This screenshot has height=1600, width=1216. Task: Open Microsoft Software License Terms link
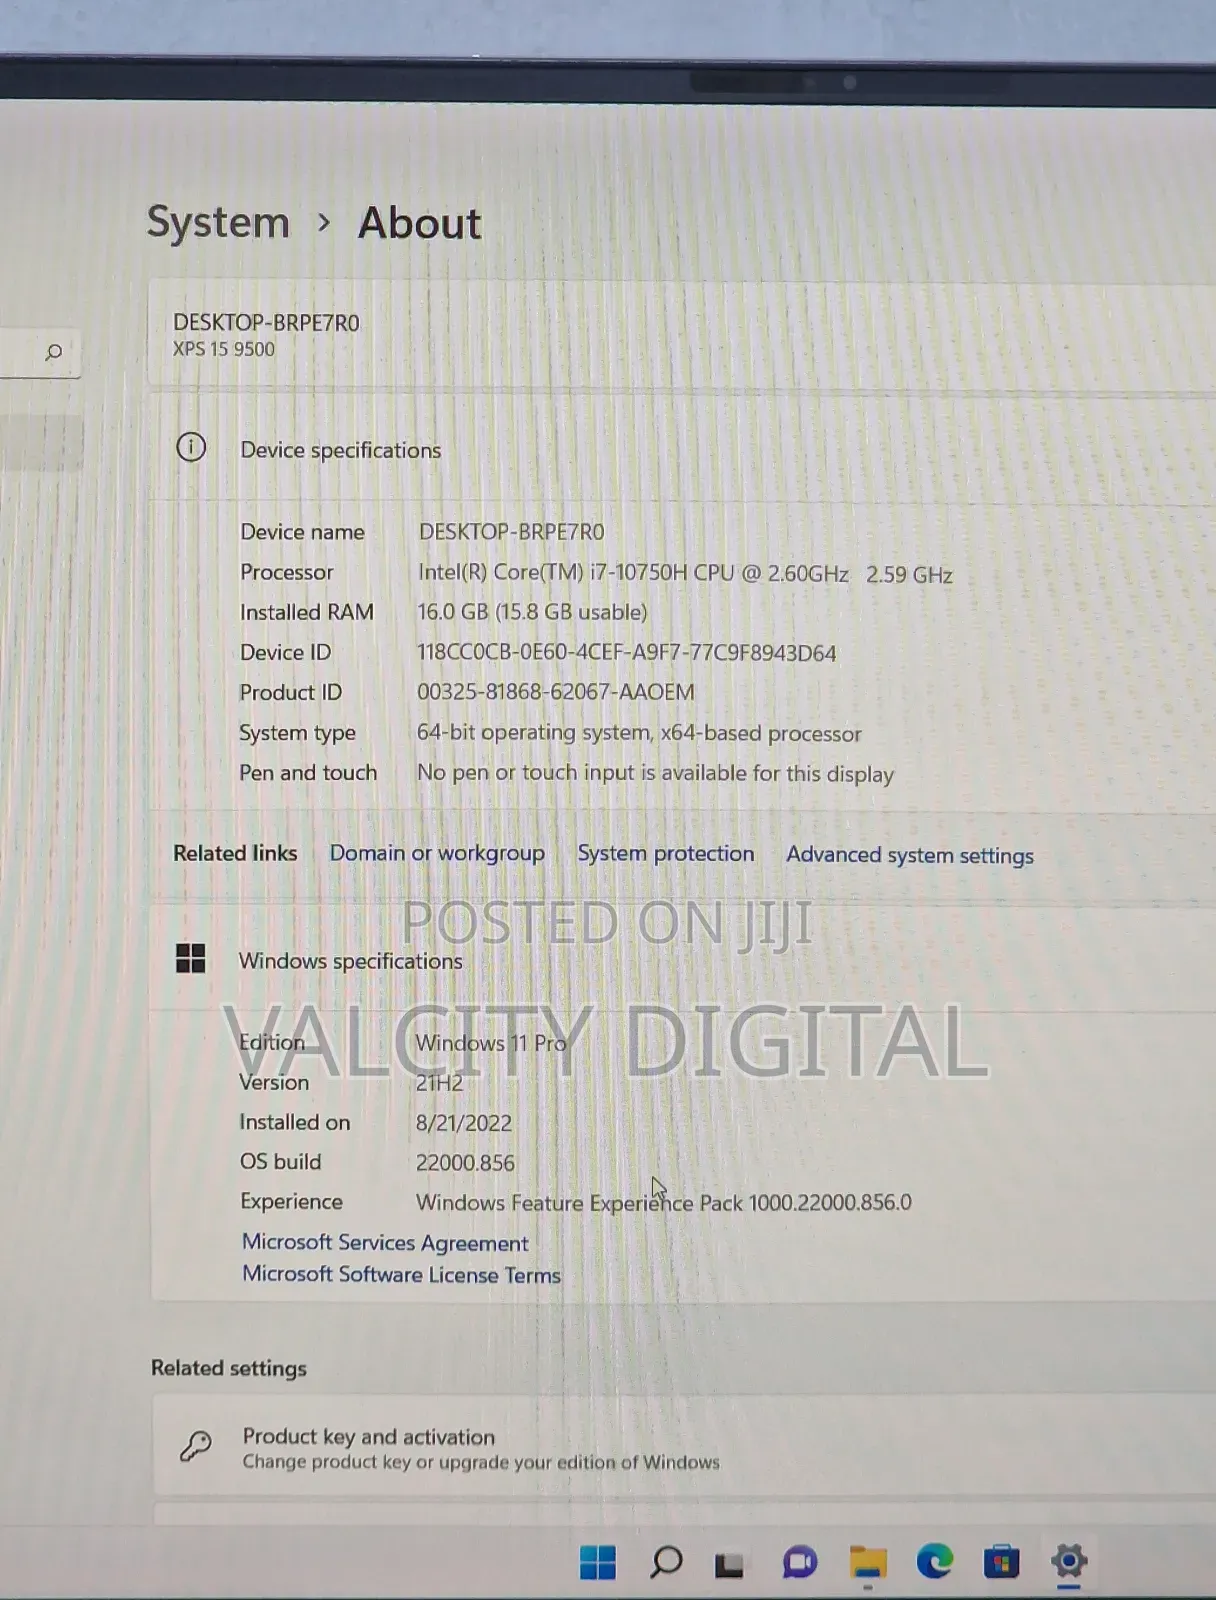pyautogui.click(x=401, y=1274)
